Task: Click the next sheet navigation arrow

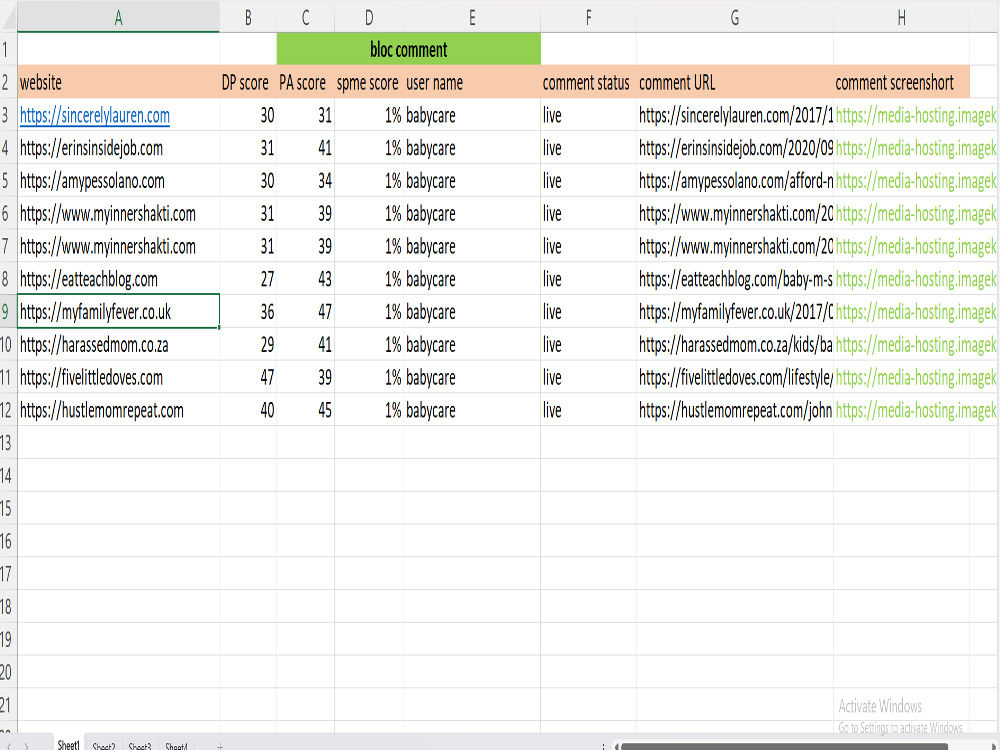Action: click(x=26, y=746)
